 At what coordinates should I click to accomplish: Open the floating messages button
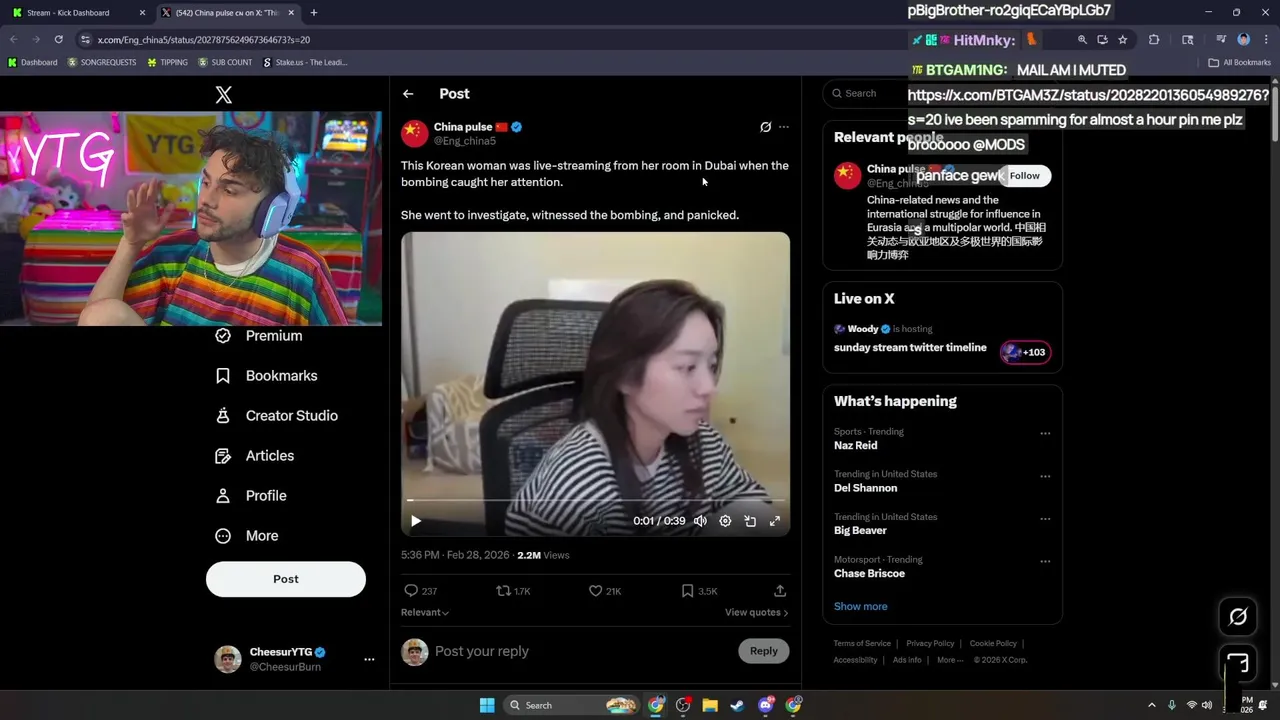[1238, 664]
